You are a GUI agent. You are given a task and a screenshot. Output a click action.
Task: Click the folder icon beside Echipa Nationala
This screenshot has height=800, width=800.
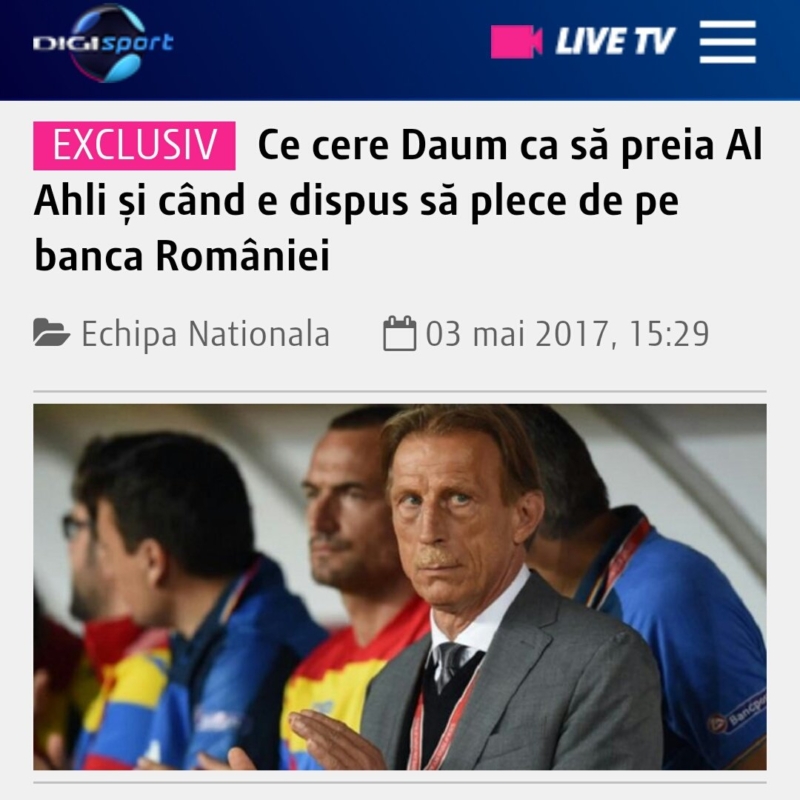pyautogui.click(x=51, y=333)
